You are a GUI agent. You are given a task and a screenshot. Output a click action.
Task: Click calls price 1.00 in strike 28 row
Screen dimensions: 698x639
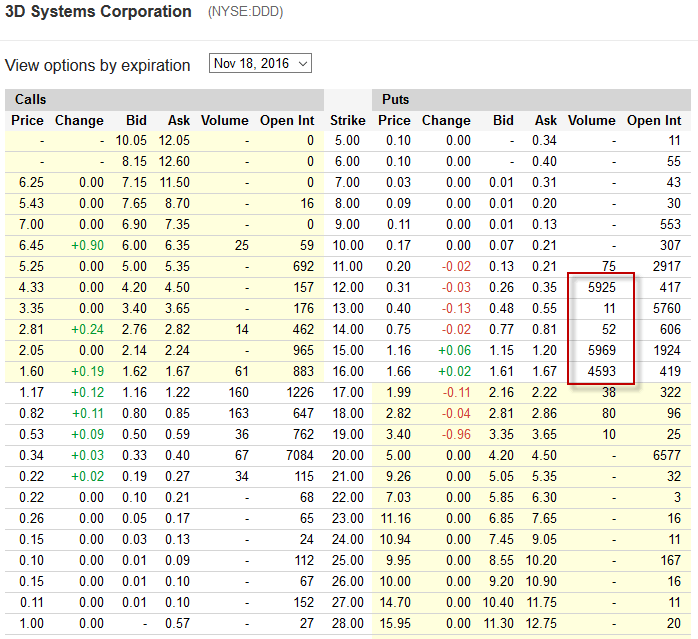(x=31, y=623)
